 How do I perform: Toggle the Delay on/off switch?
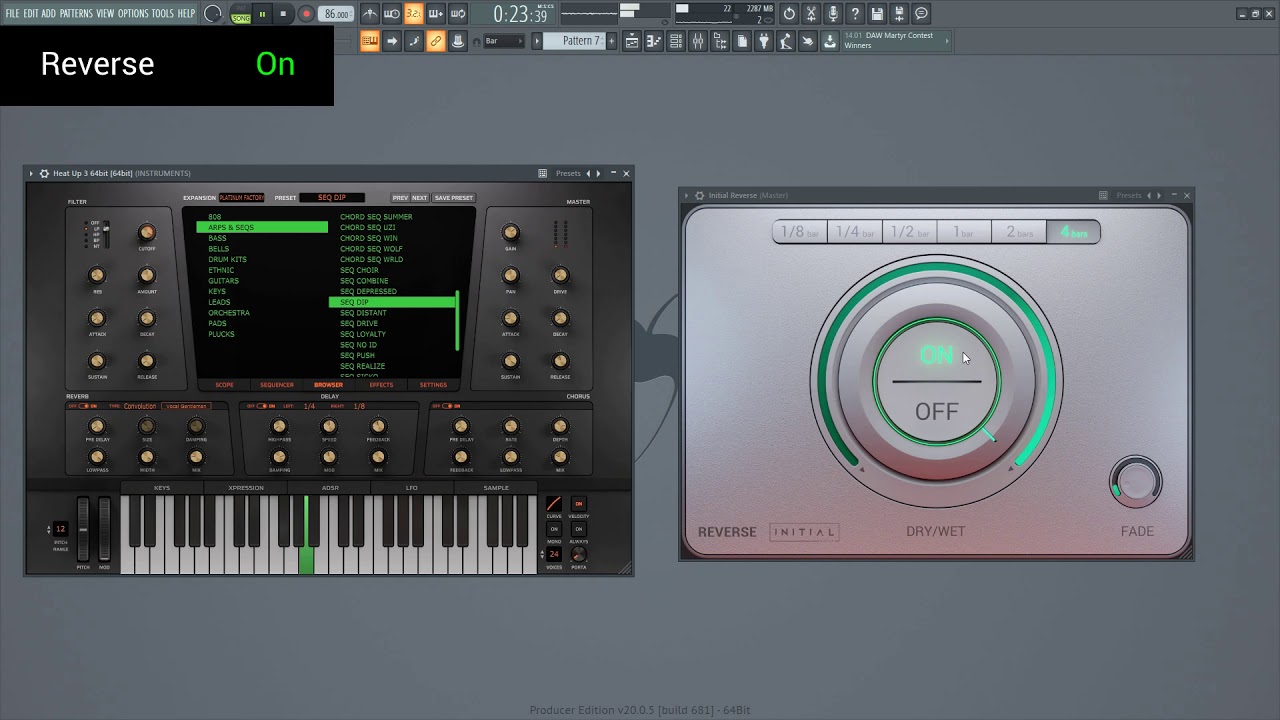coord(262,406)
